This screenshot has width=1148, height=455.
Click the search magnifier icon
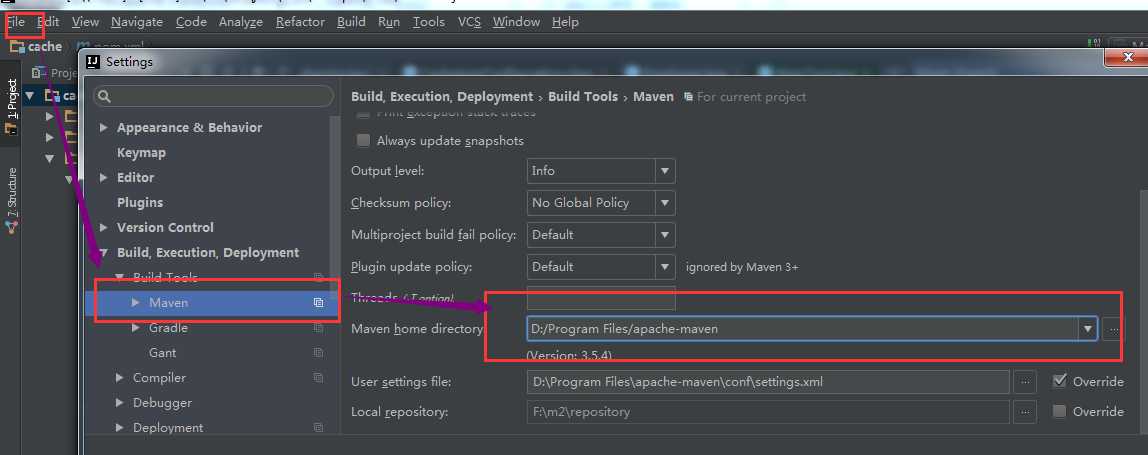(104, 96)
